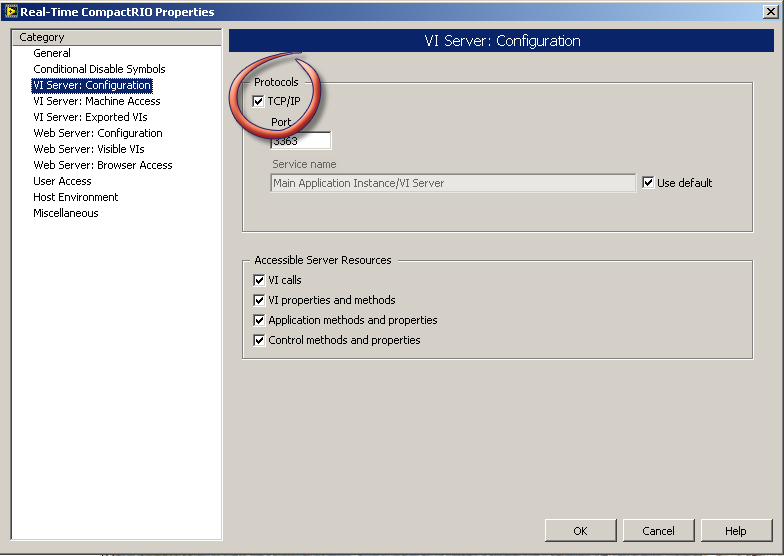Viewport: 784px width, 556px height.
Task: Click the Service name text field
Action: [x=453, y=183]
